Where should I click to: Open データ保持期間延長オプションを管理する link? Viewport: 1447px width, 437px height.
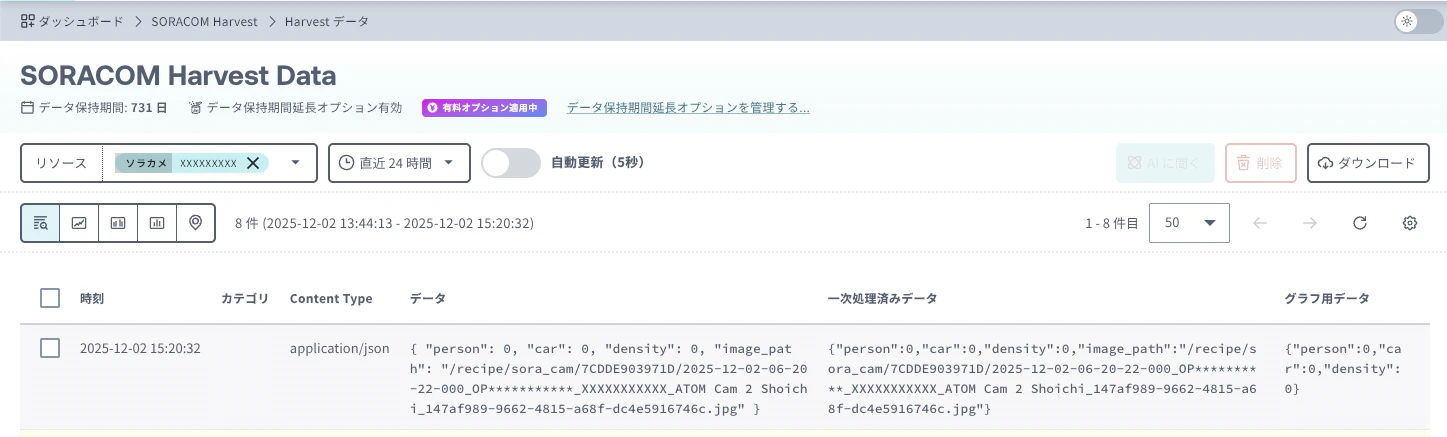coord(688,107)
